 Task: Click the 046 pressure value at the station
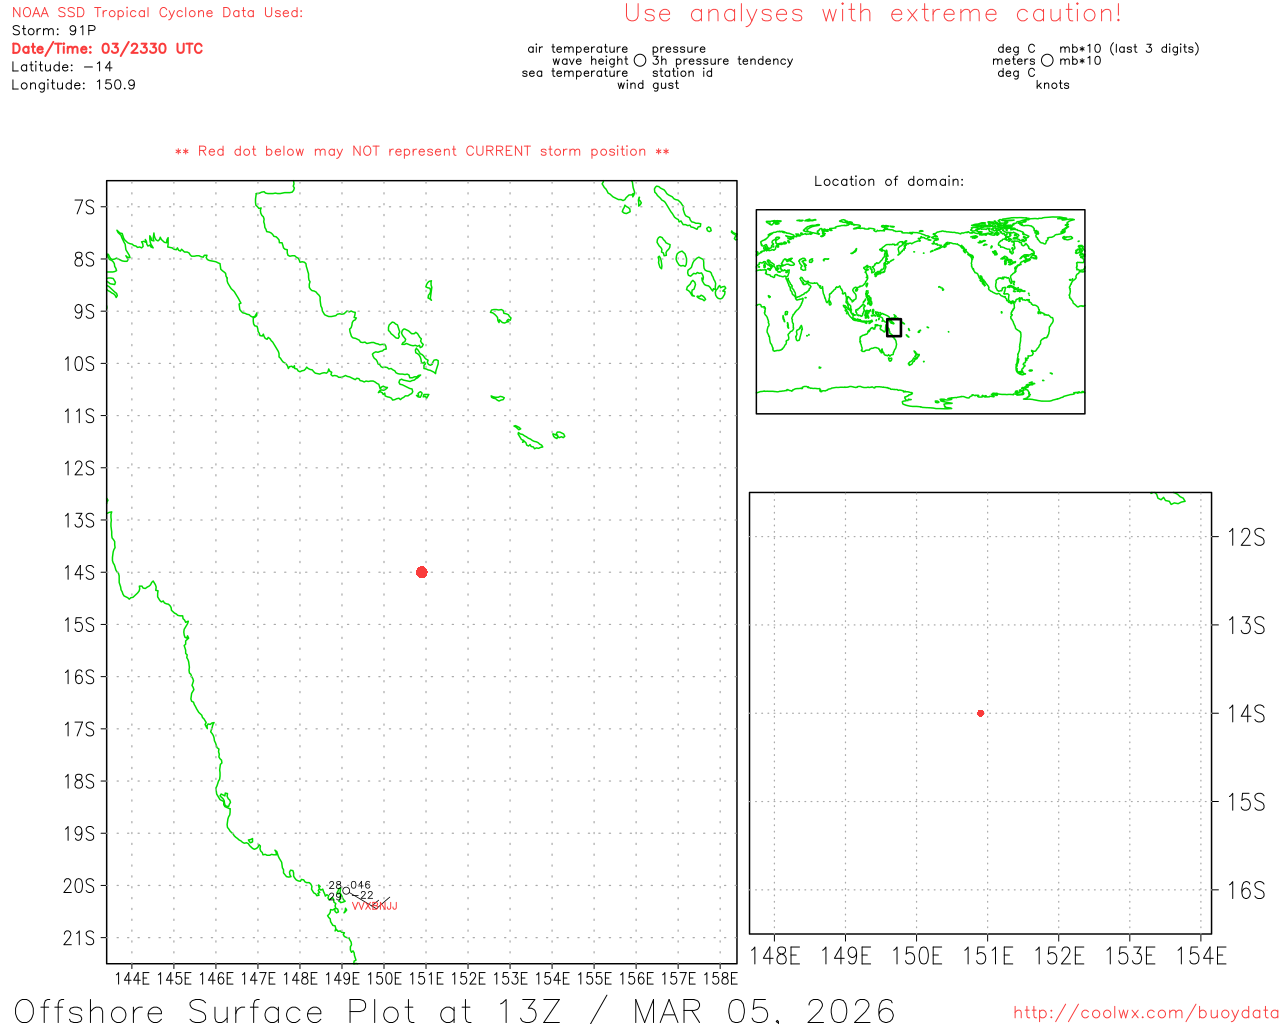click(360, 885)
